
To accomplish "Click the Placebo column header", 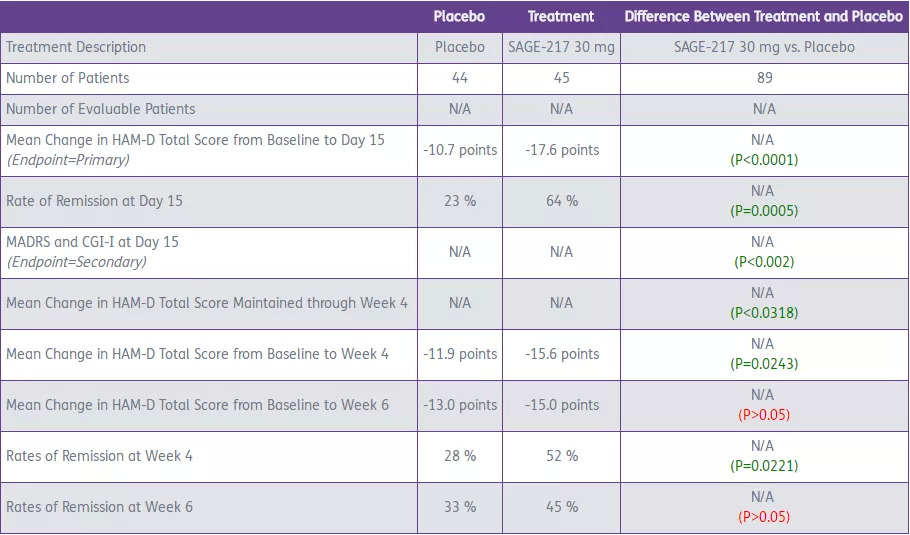I will (459, 16).
